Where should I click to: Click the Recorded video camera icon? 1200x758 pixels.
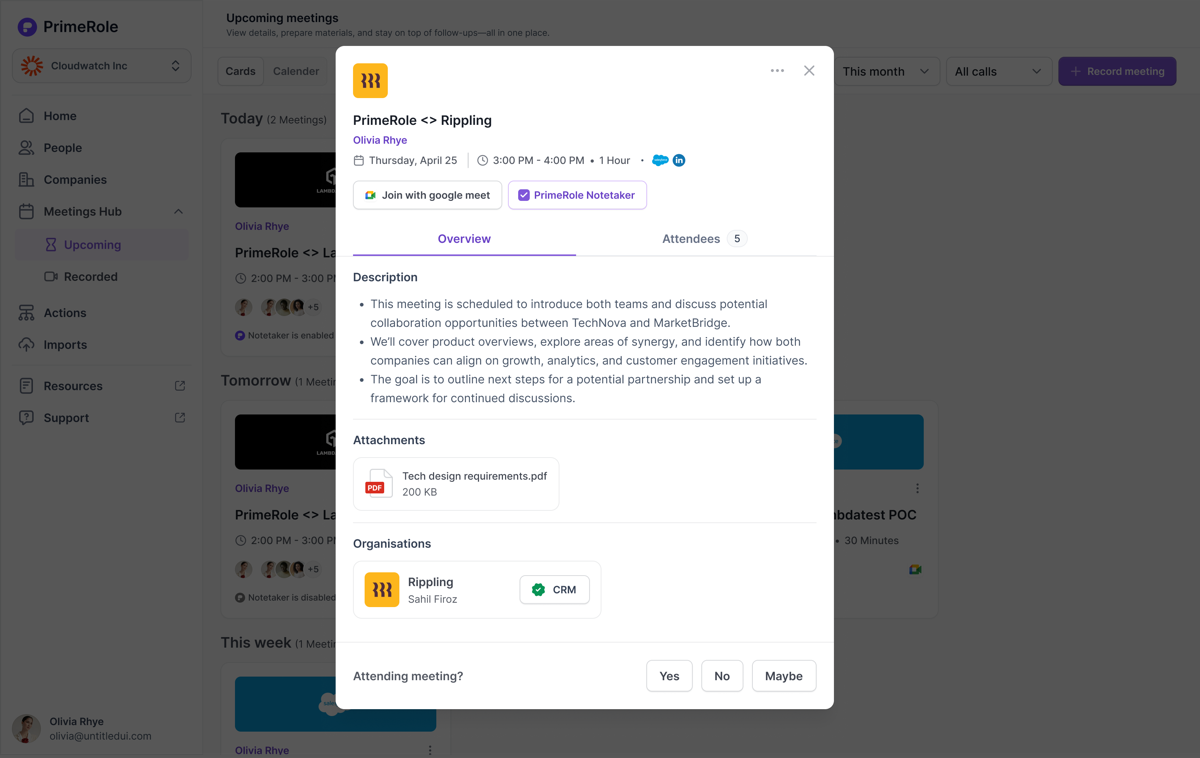51,277
